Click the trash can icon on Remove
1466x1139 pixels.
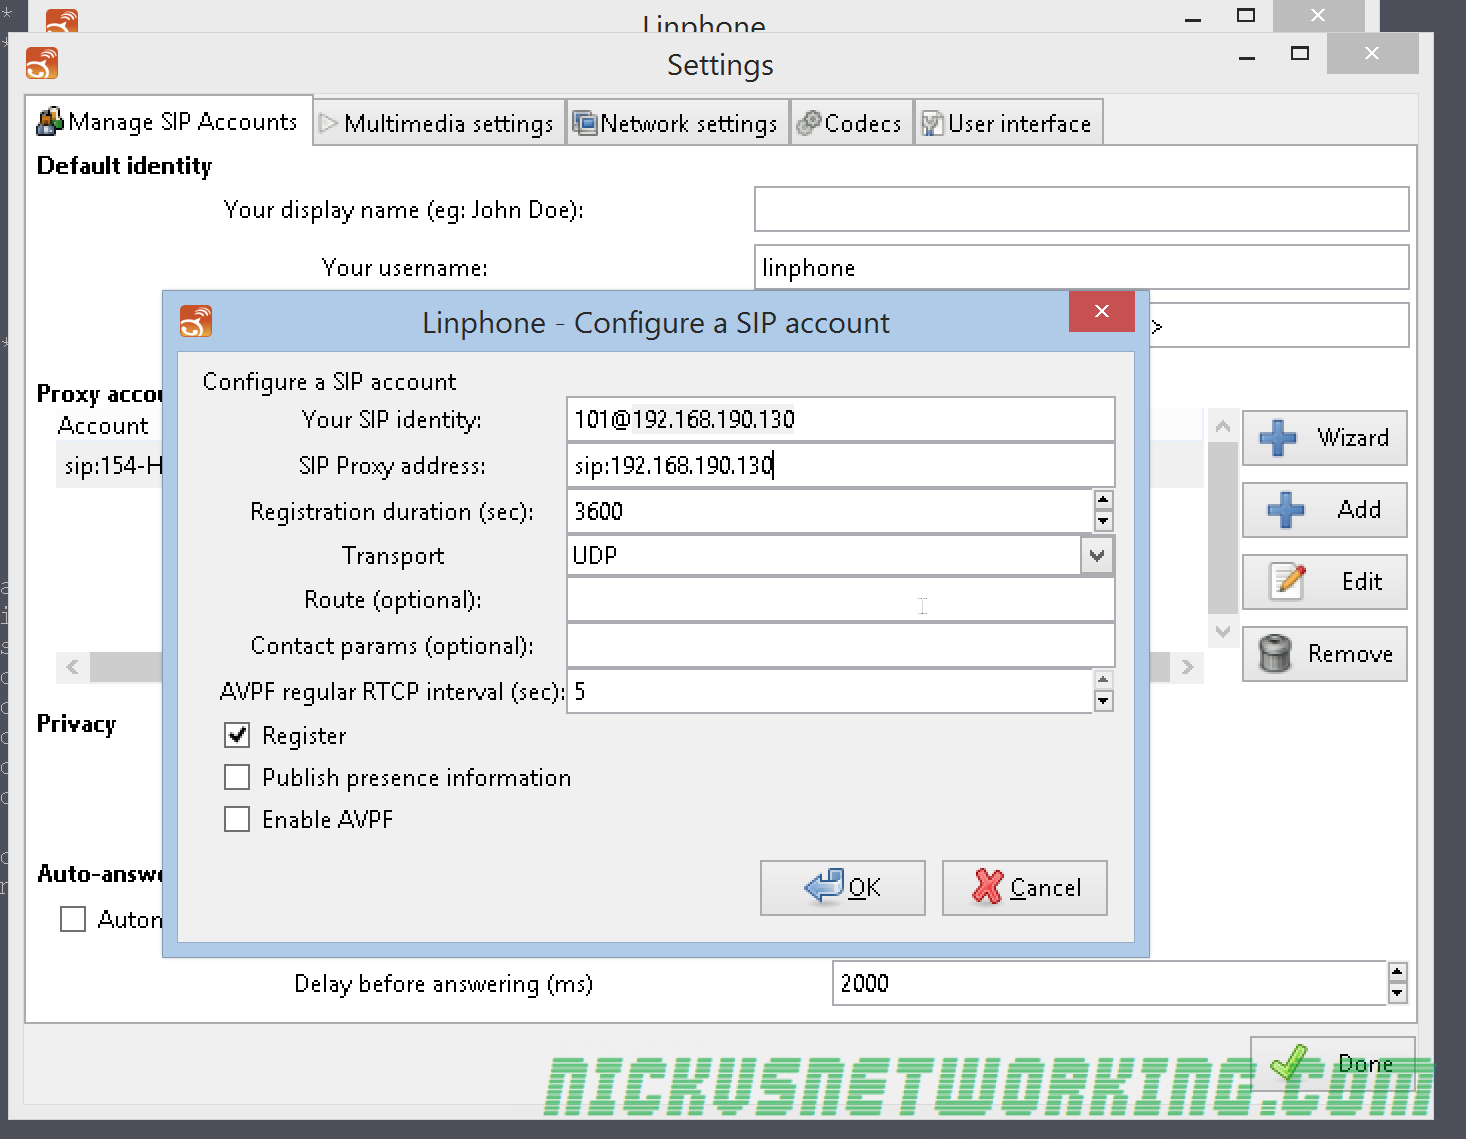pos(1275,654)
